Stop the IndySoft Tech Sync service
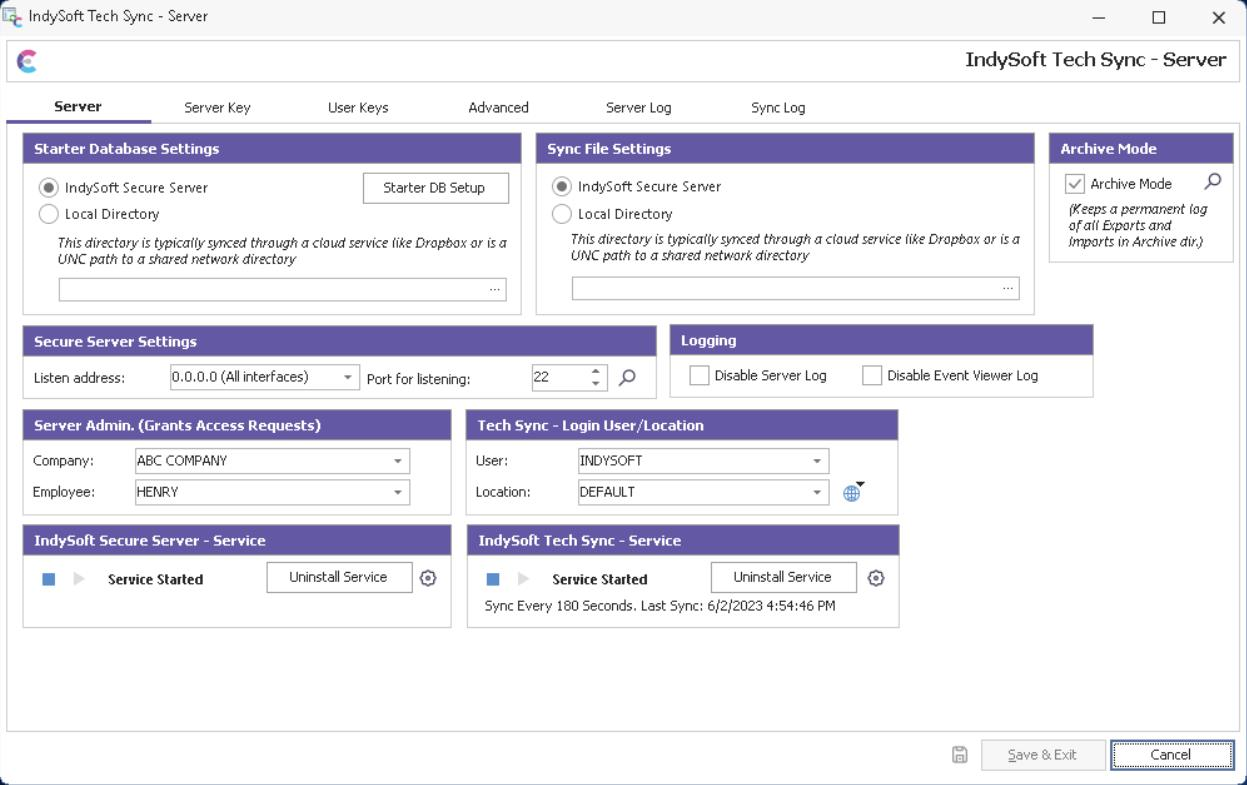The height and width of the screenshot is (785, 1247). pos(492,579)
